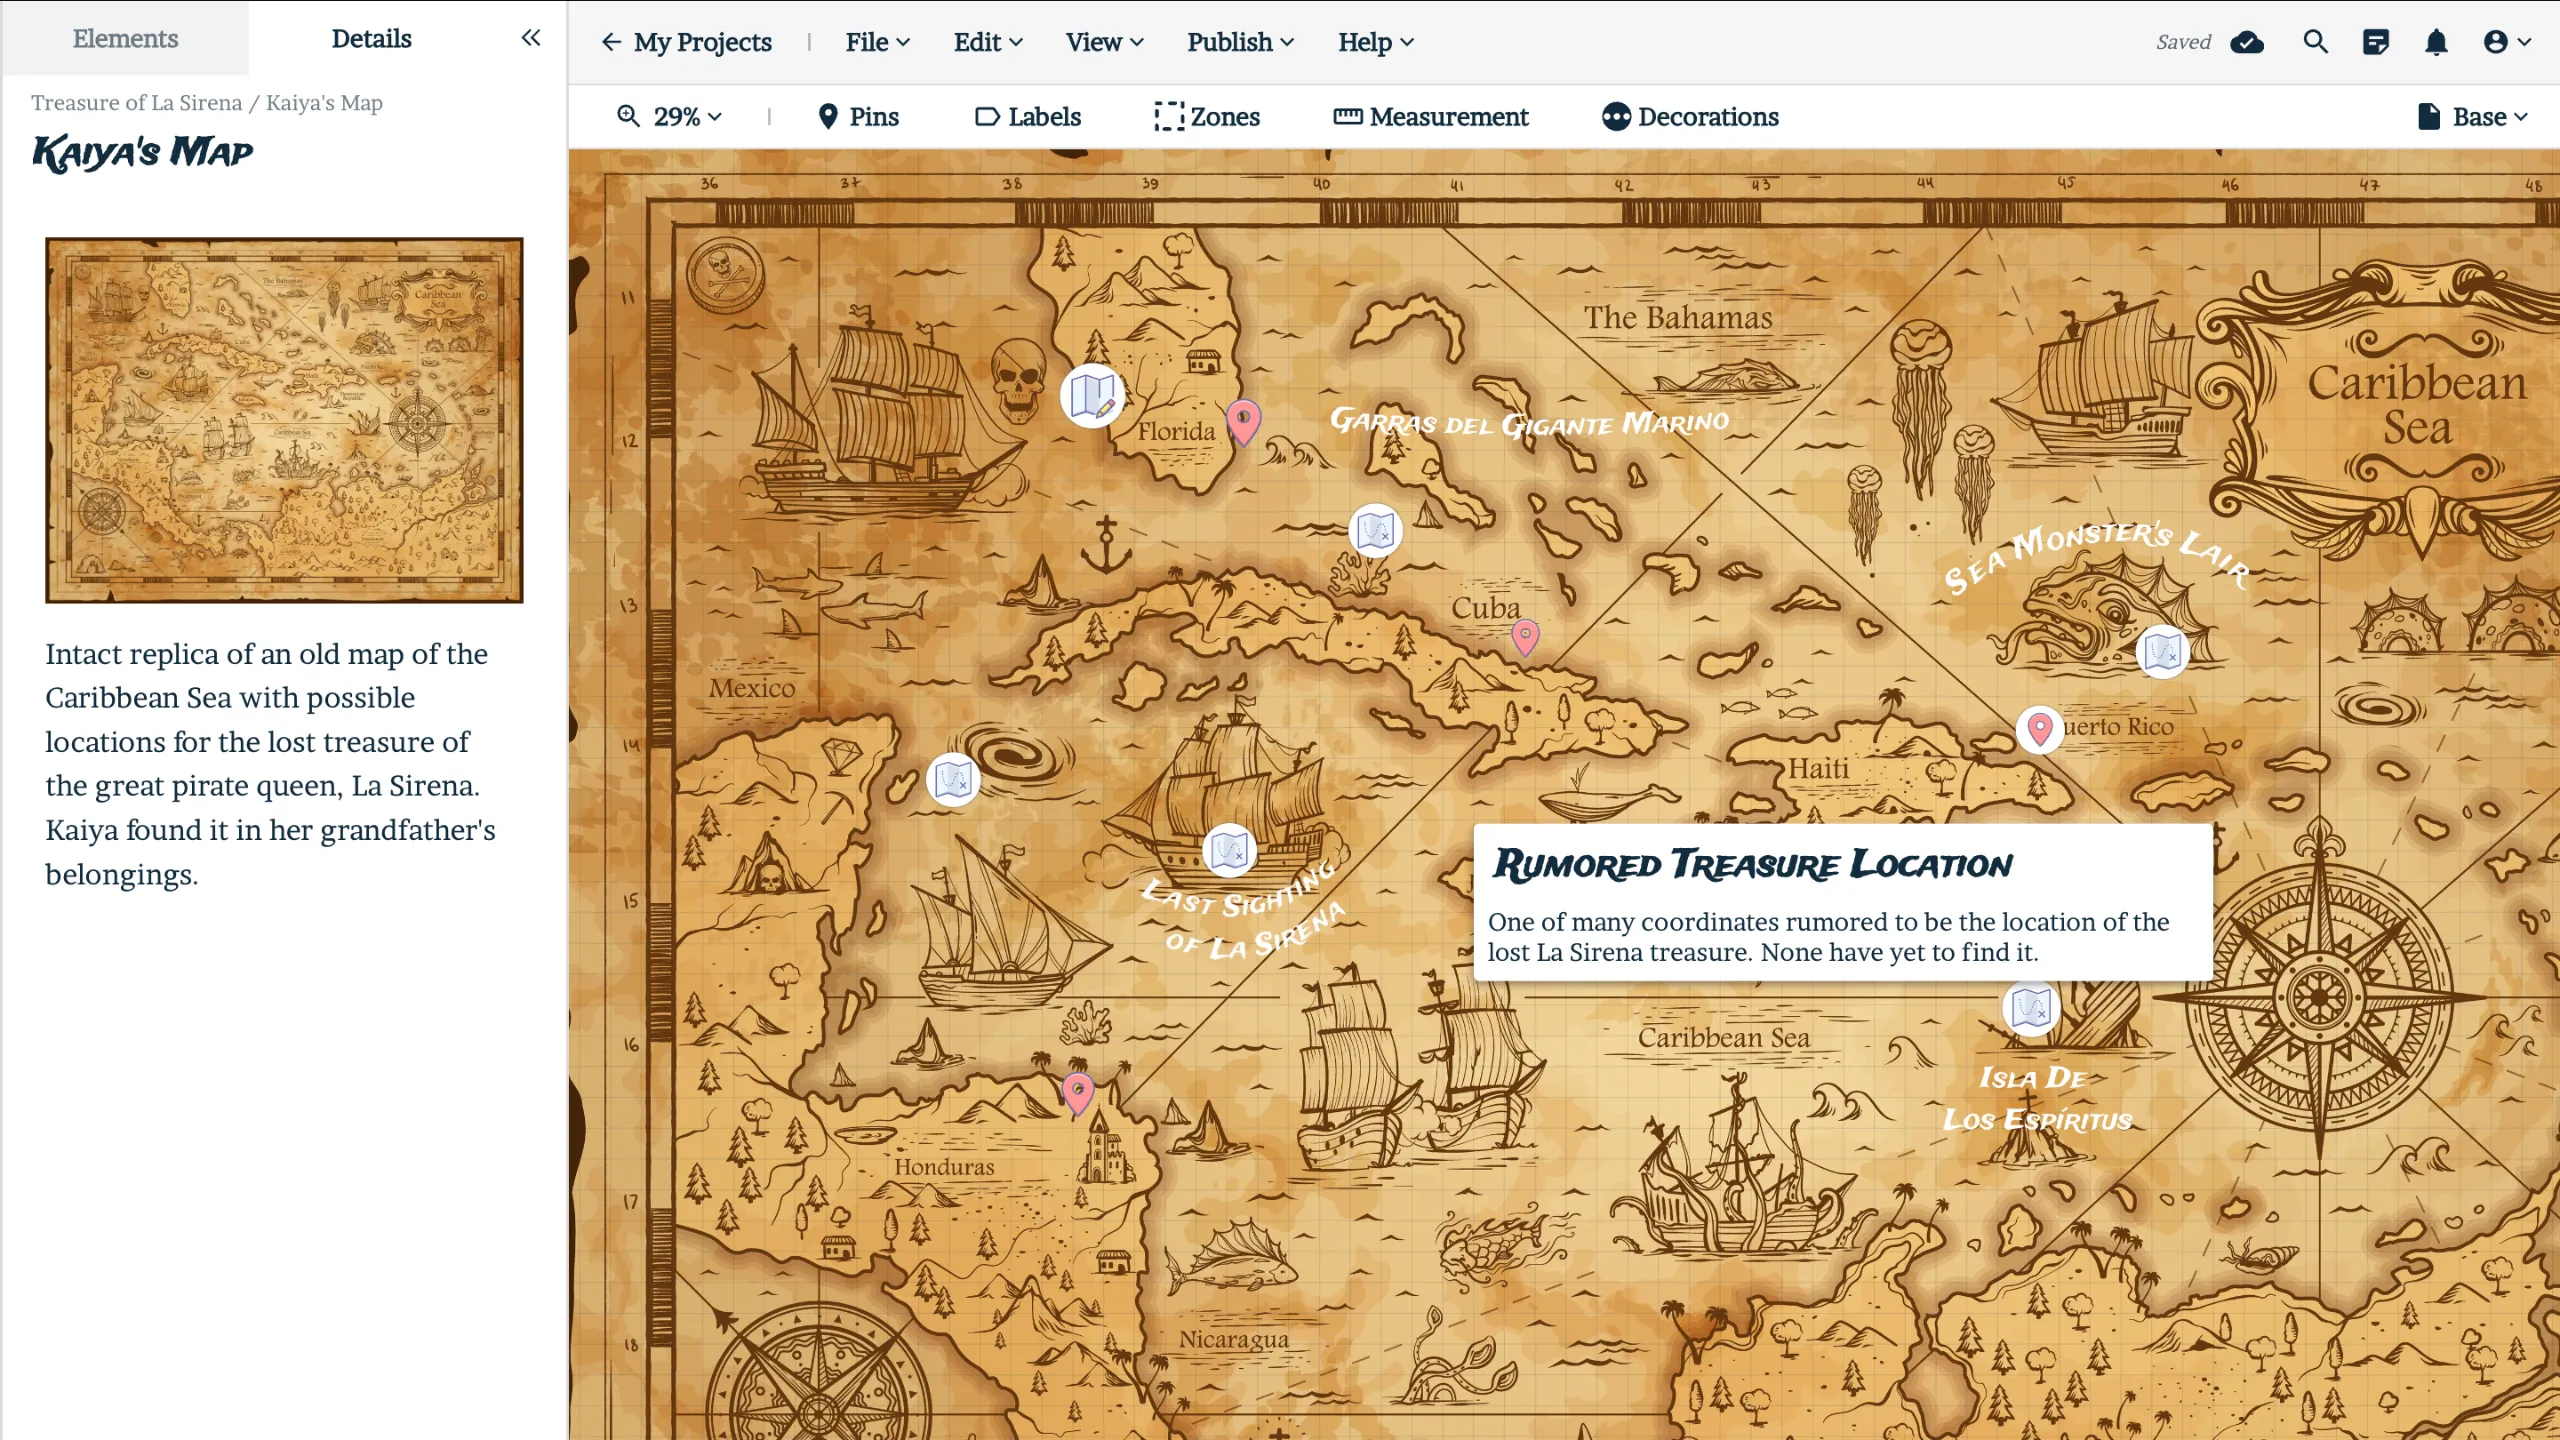Open the user account icon
The image size is (2560, 1440).
(2507, 42)
